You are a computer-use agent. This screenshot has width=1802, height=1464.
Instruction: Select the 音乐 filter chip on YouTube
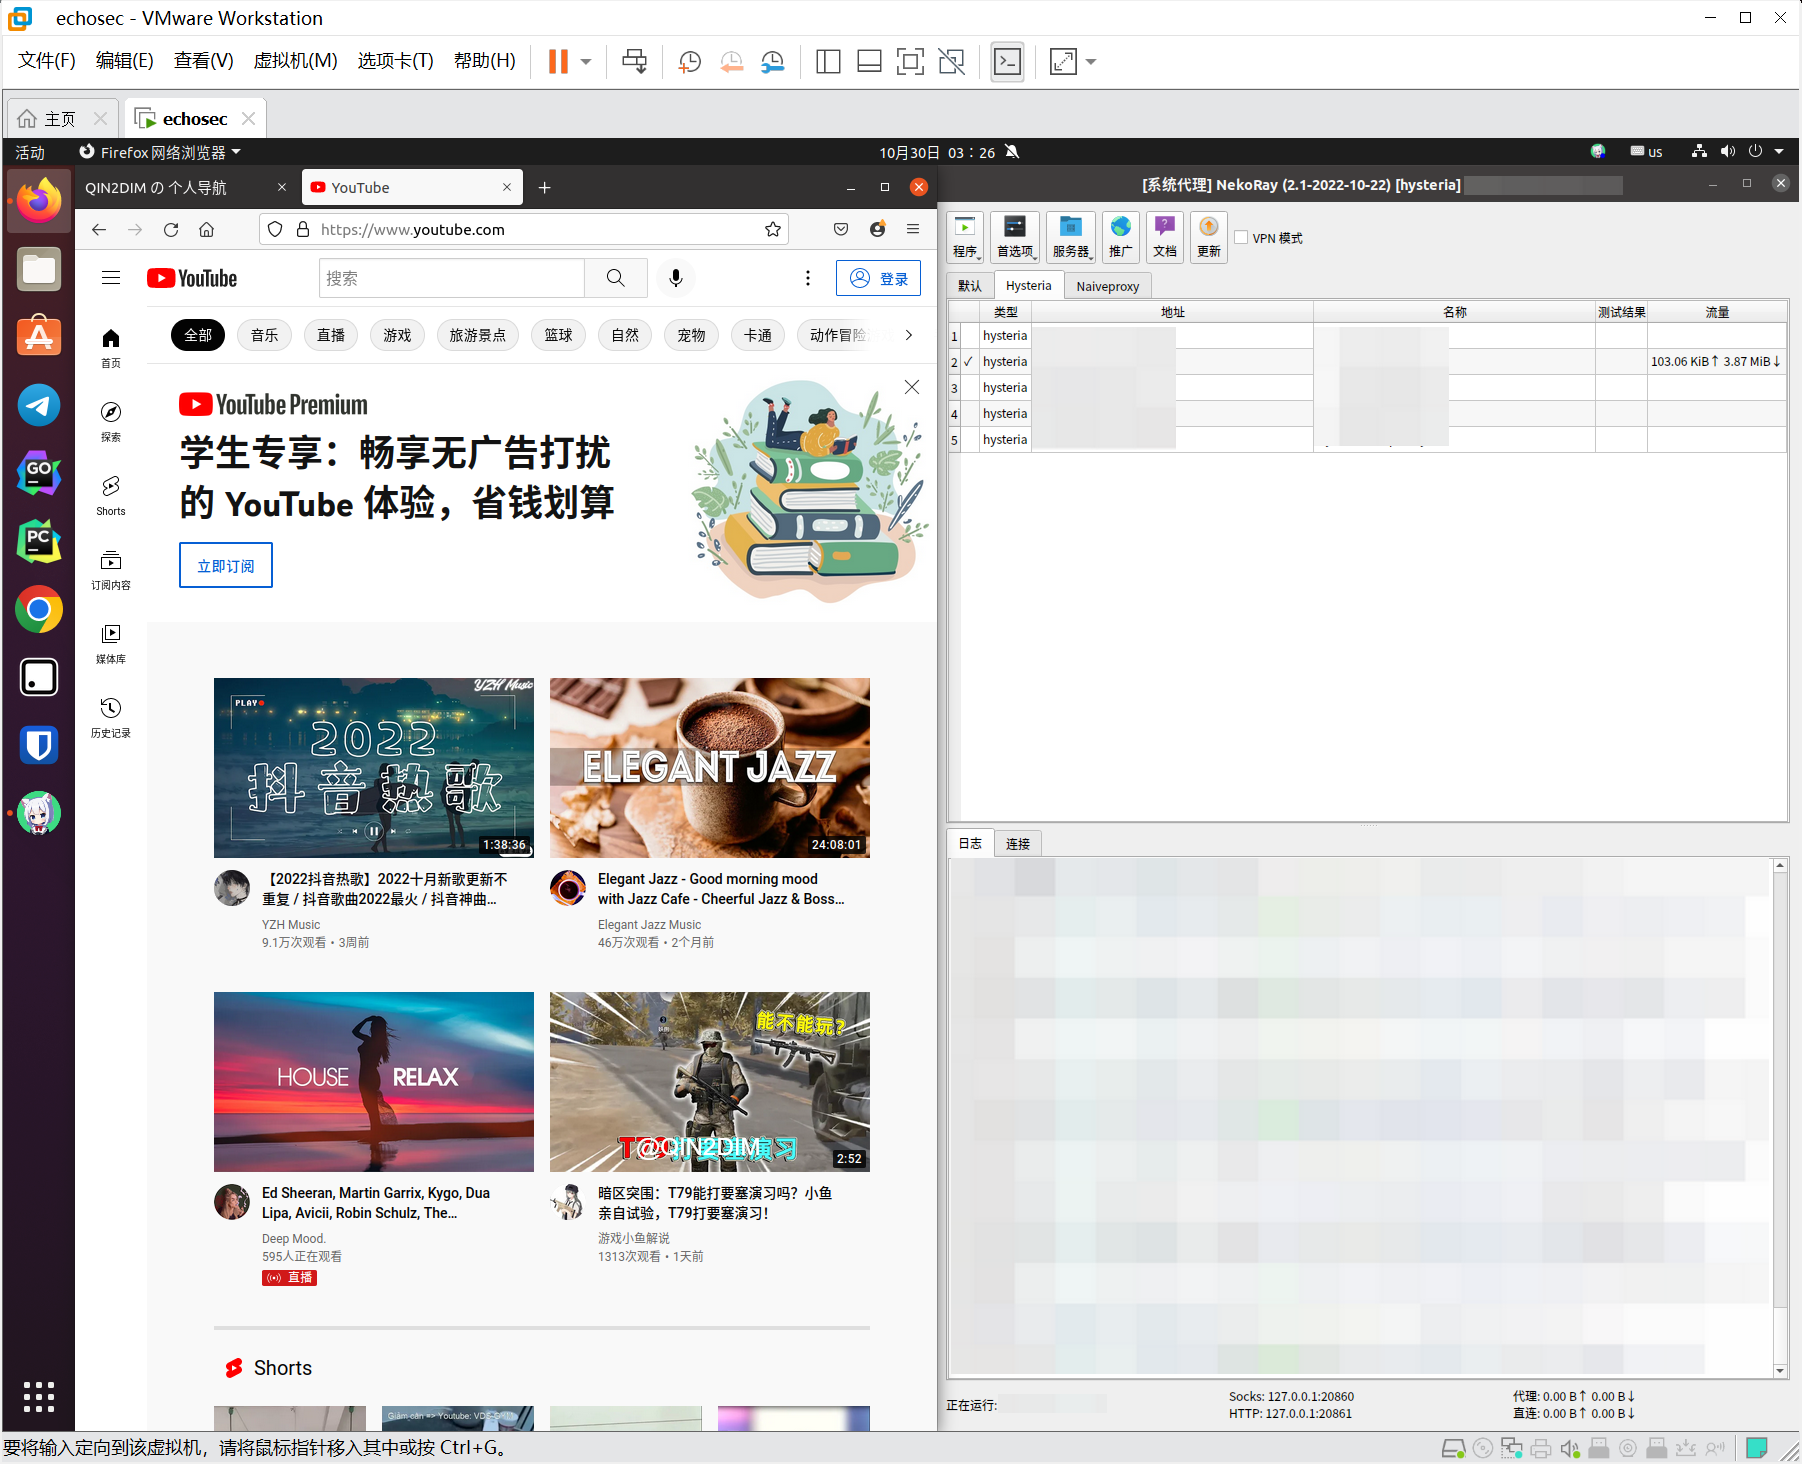[x=263, y=335]
